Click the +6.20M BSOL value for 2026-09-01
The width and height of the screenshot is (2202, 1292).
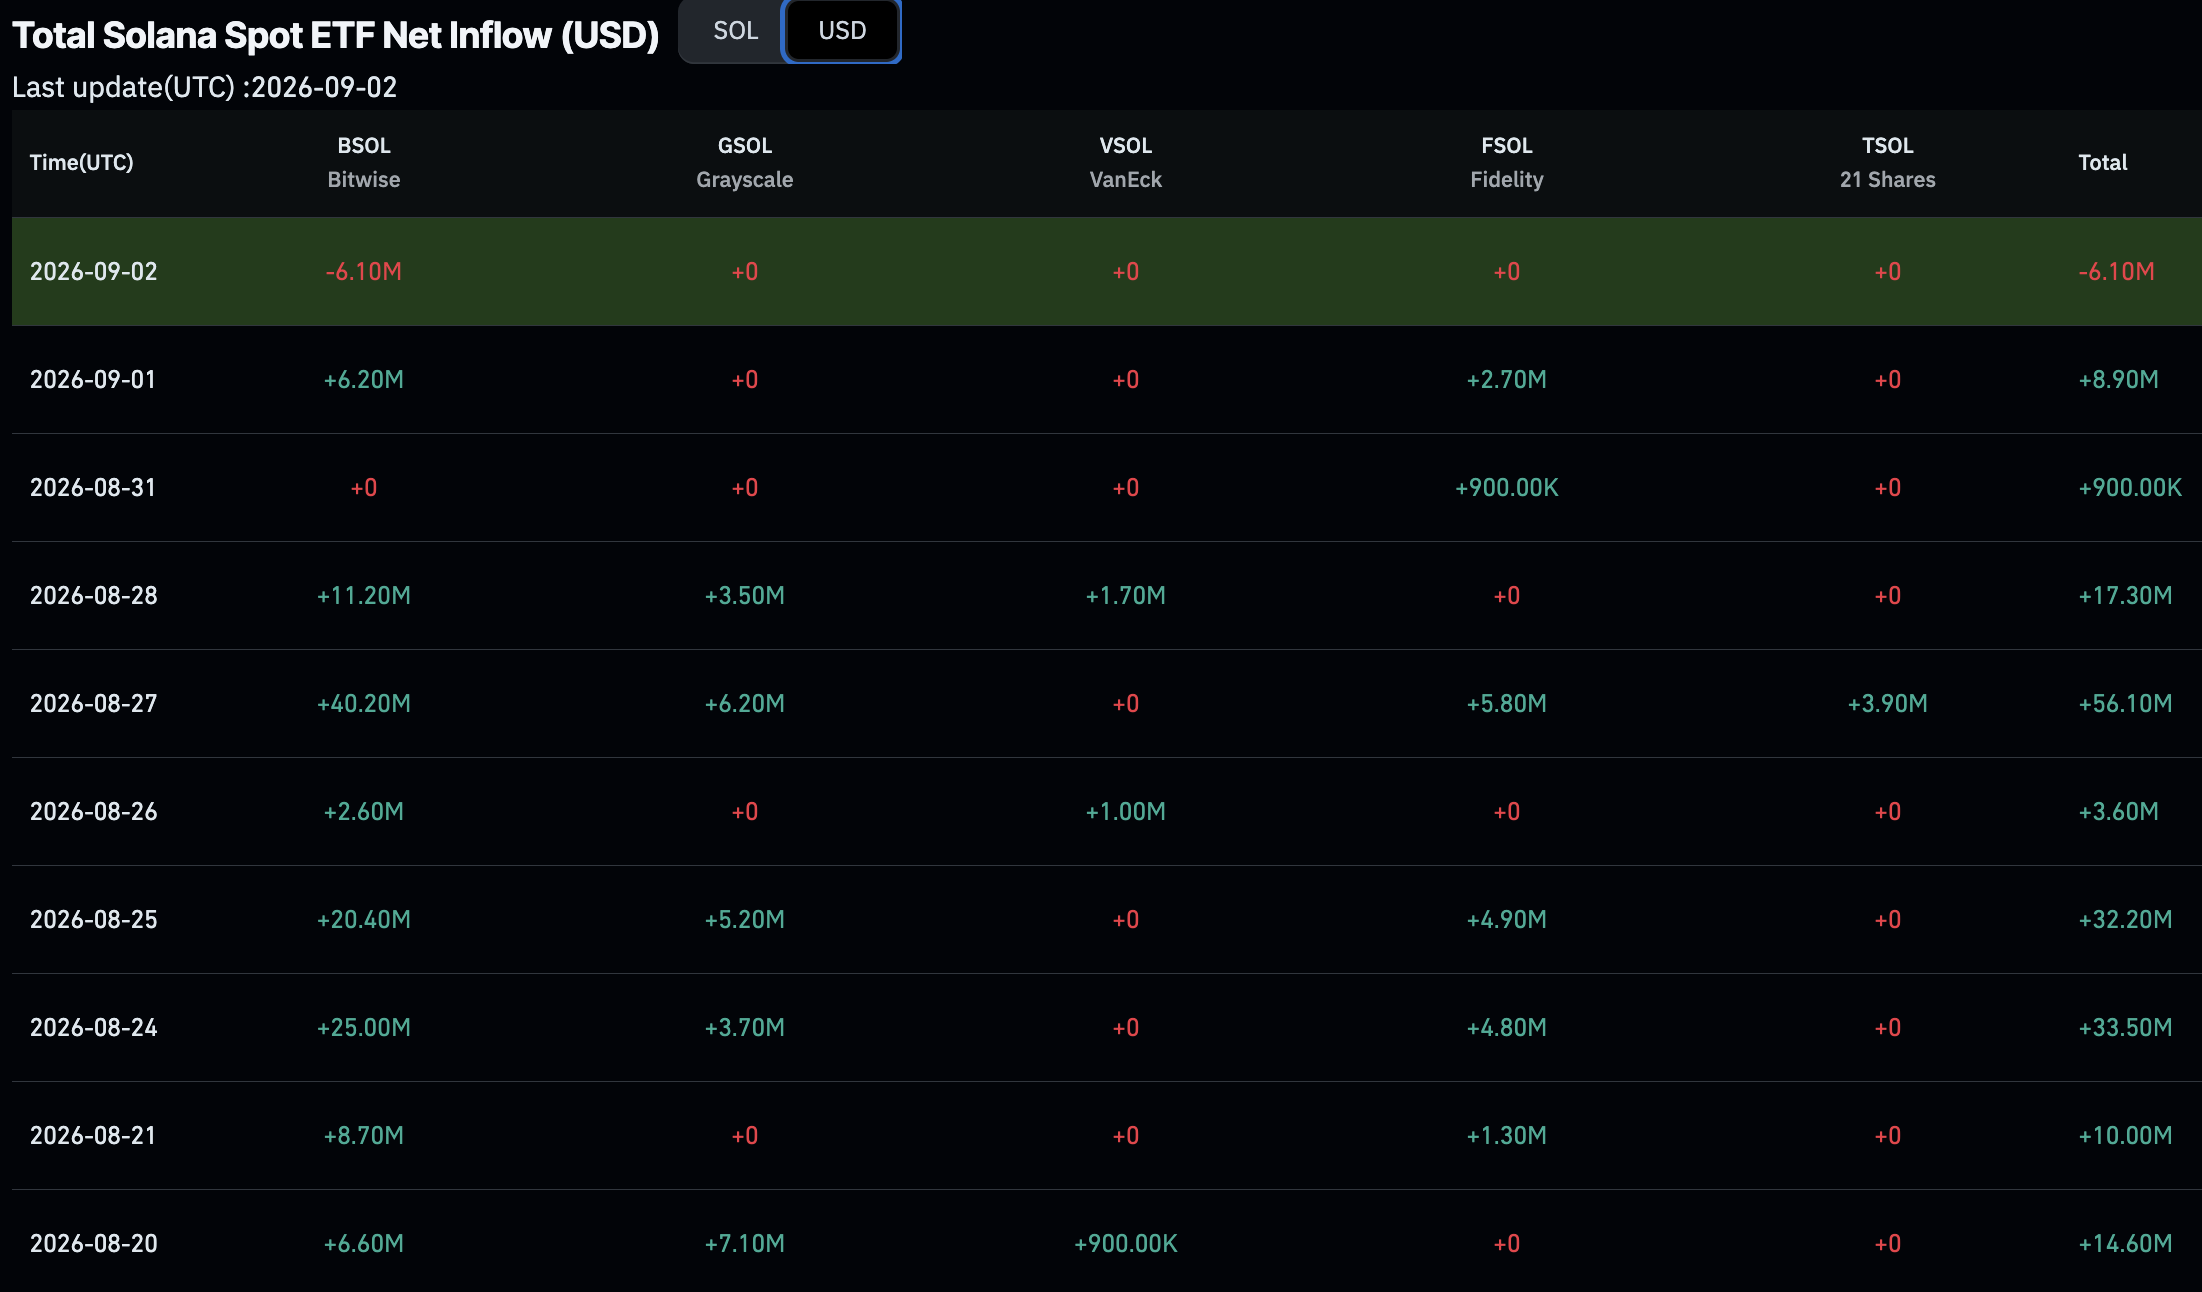coord(364,379)
